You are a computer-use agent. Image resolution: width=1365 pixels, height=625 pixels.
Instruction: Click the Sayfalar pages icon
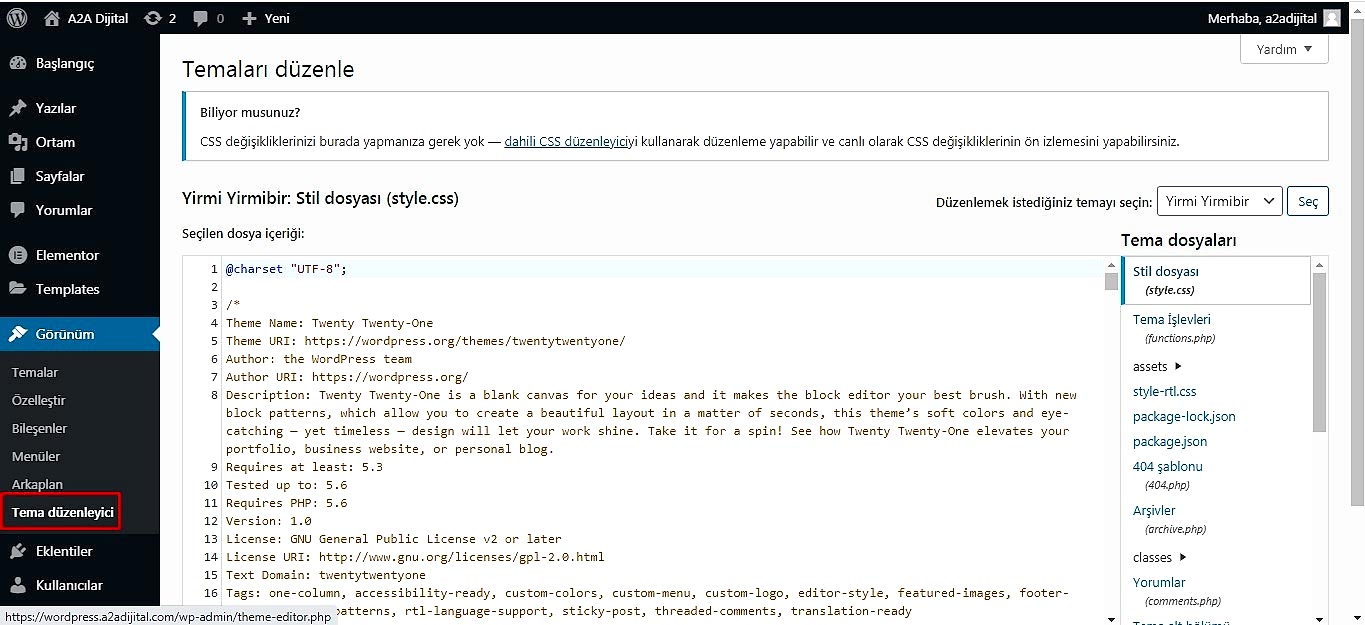(18, 176)
